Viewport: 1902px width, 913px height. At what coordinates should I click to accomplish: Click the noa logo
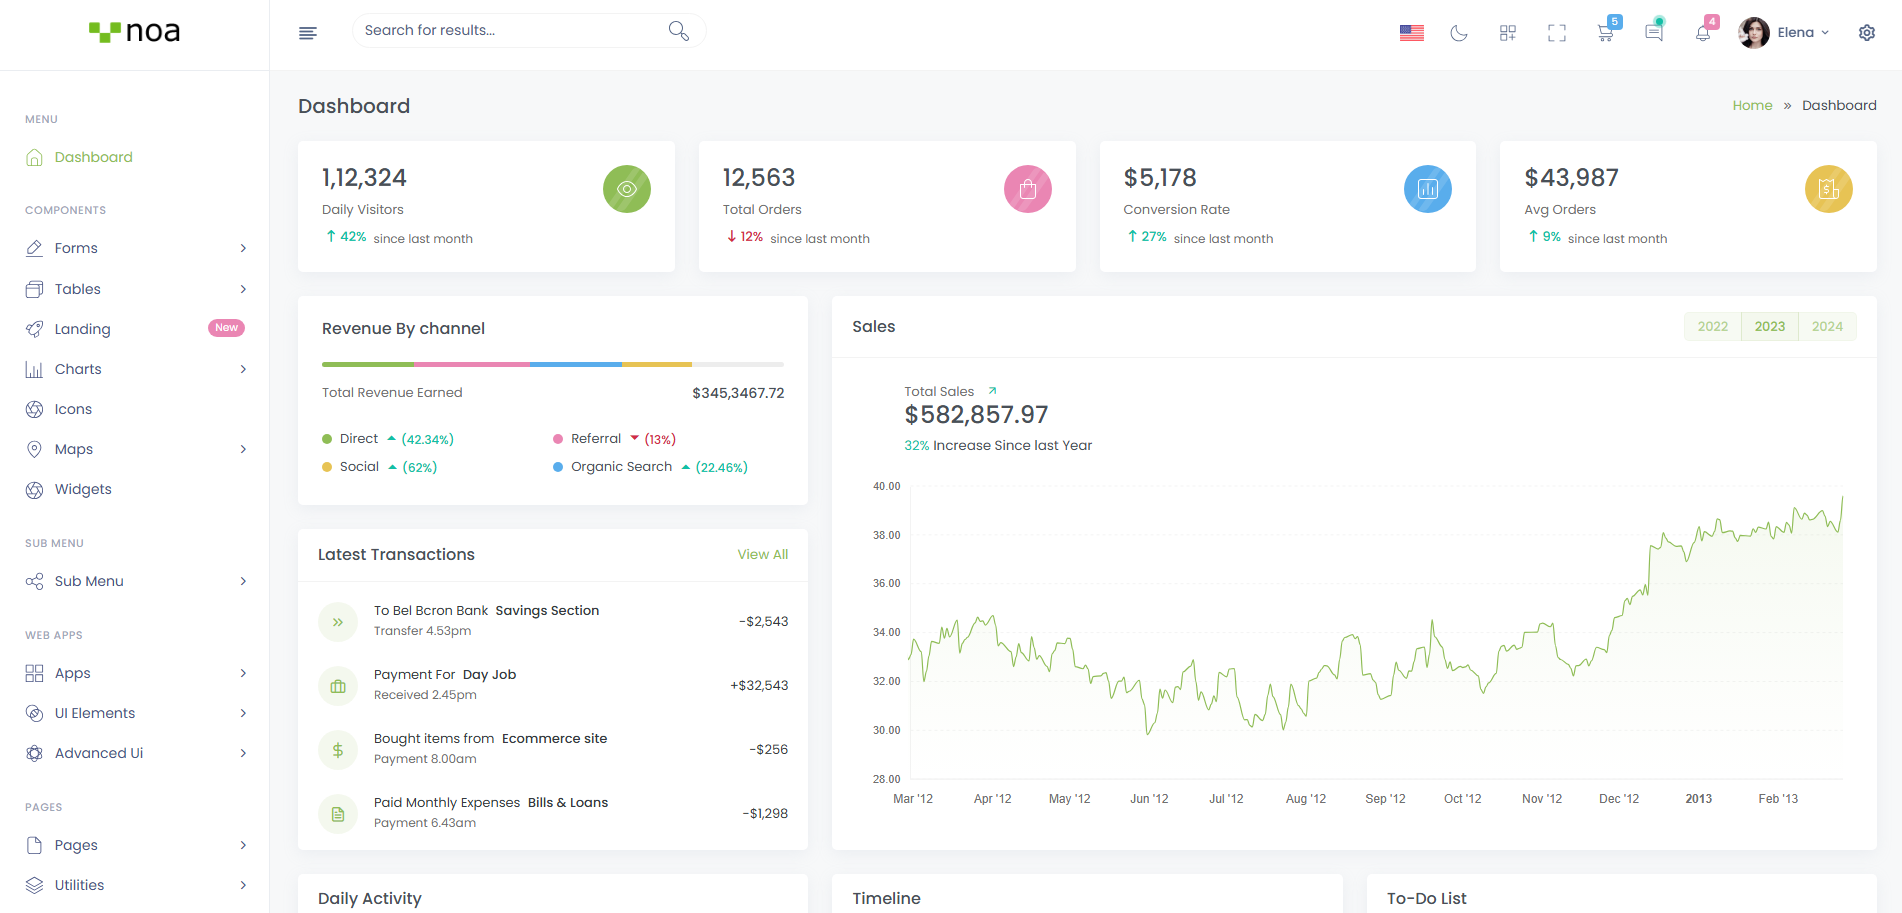135,32
